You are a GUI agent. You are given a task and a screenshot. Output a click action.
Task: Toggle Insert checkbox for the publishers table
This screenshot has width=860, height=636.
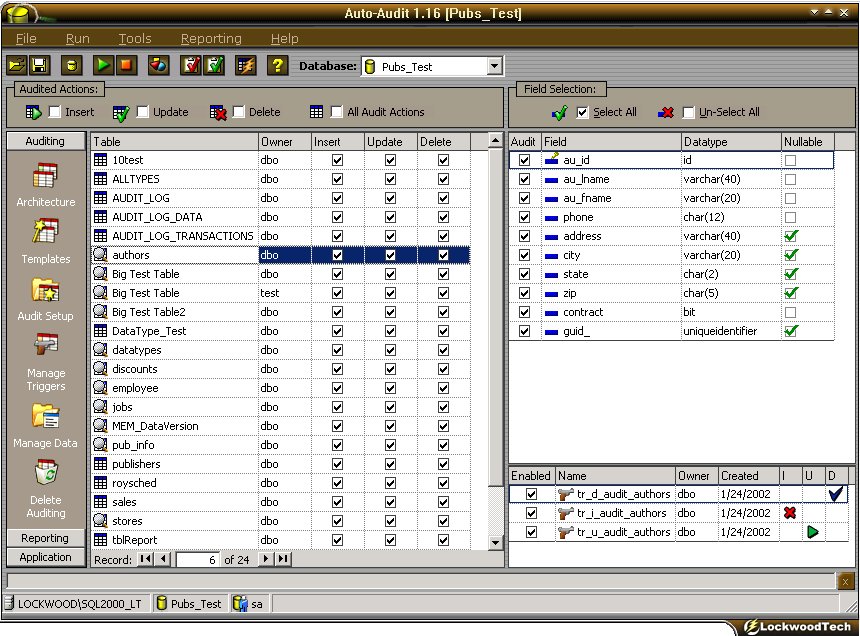point(337,464)
